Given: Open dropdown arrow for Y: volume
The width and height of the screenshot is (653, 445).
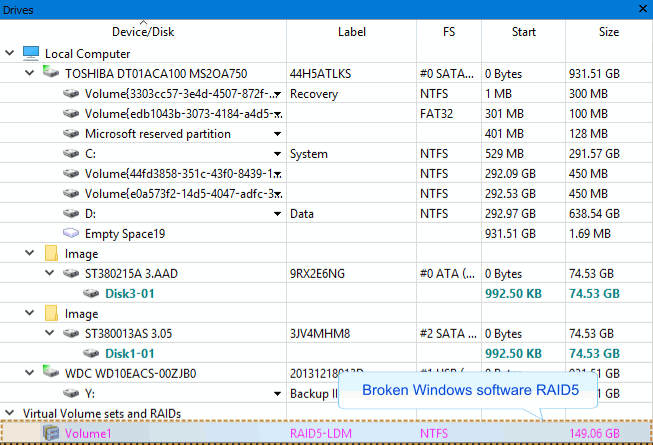Looking at the screenshot, I should pyautogui.click(x=277, y=394).
